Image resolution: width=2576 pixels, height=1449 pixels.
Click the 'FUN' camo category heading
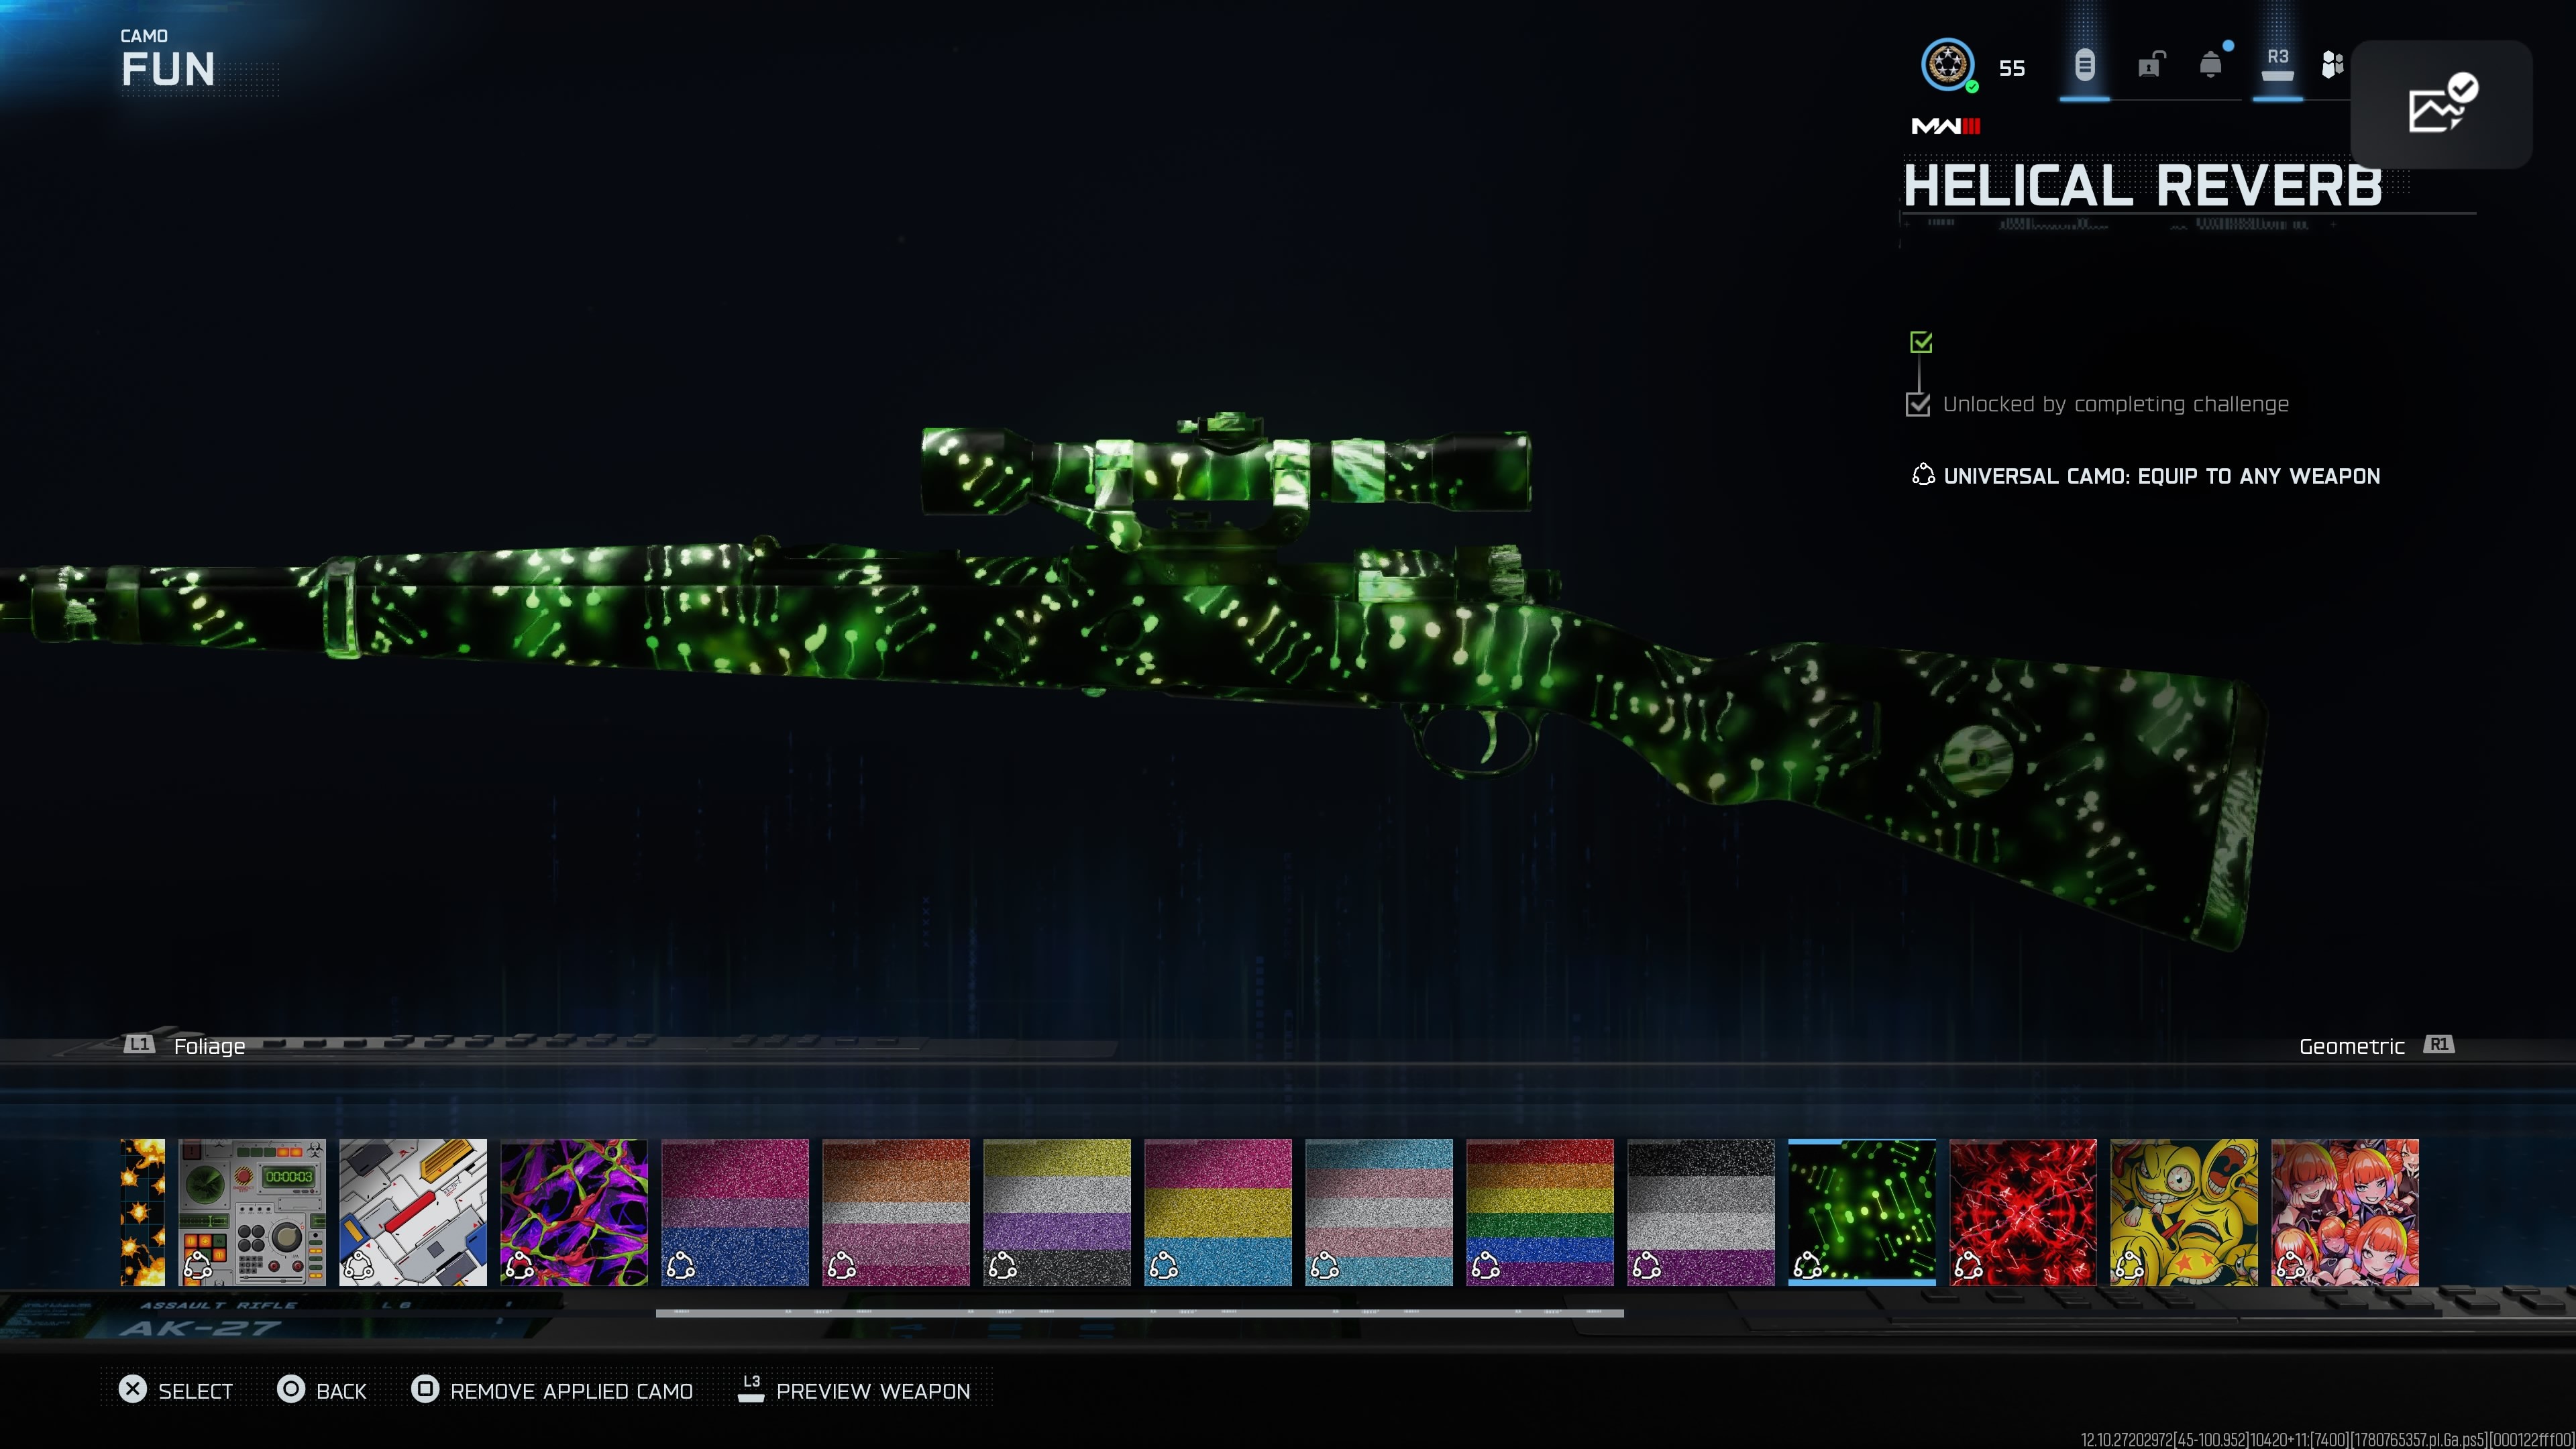(168, 70)
